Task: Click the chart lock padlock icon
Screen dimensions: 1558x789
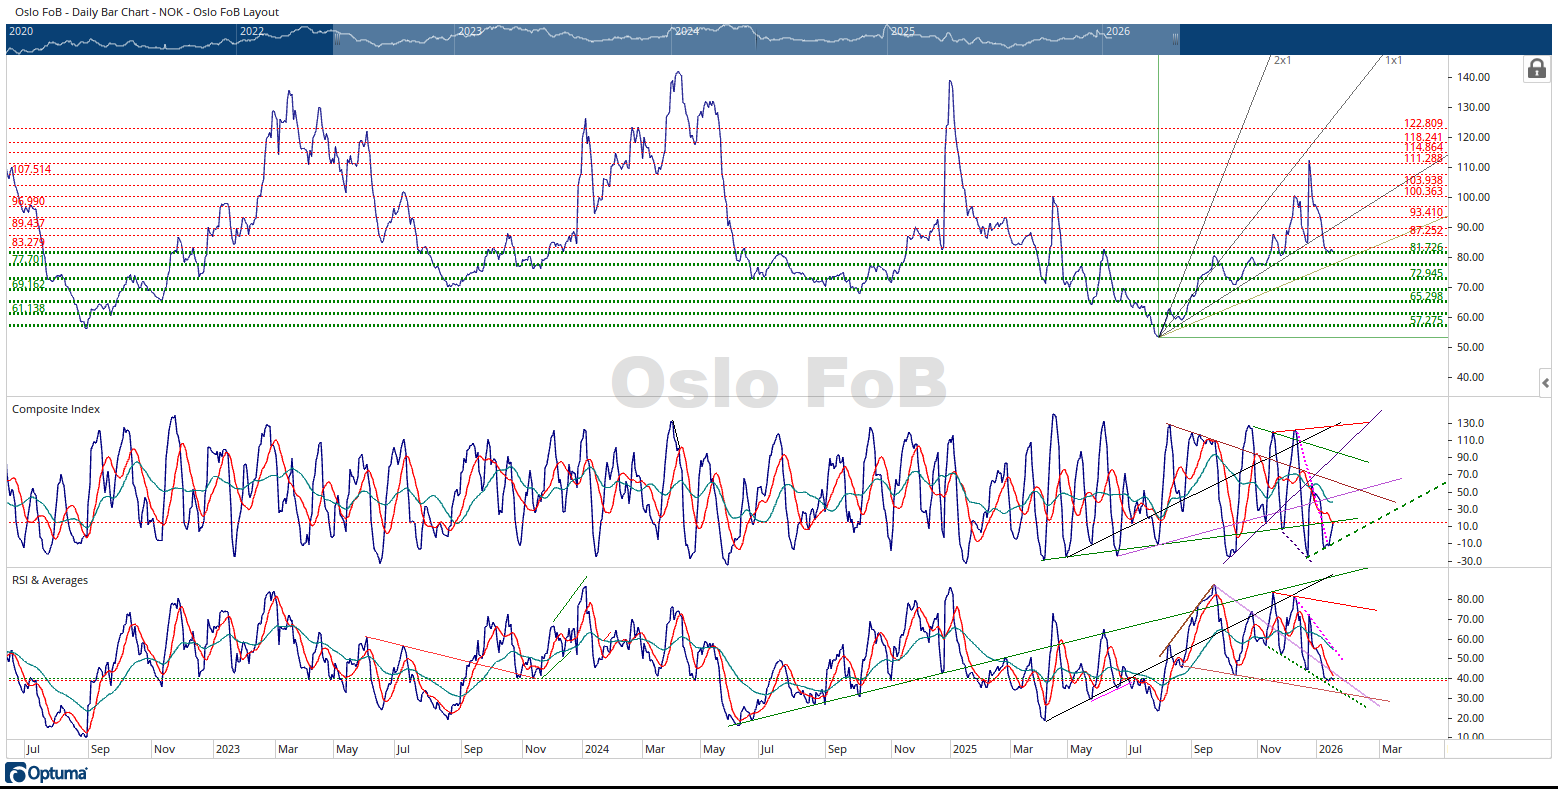Action: (1535, 69)
